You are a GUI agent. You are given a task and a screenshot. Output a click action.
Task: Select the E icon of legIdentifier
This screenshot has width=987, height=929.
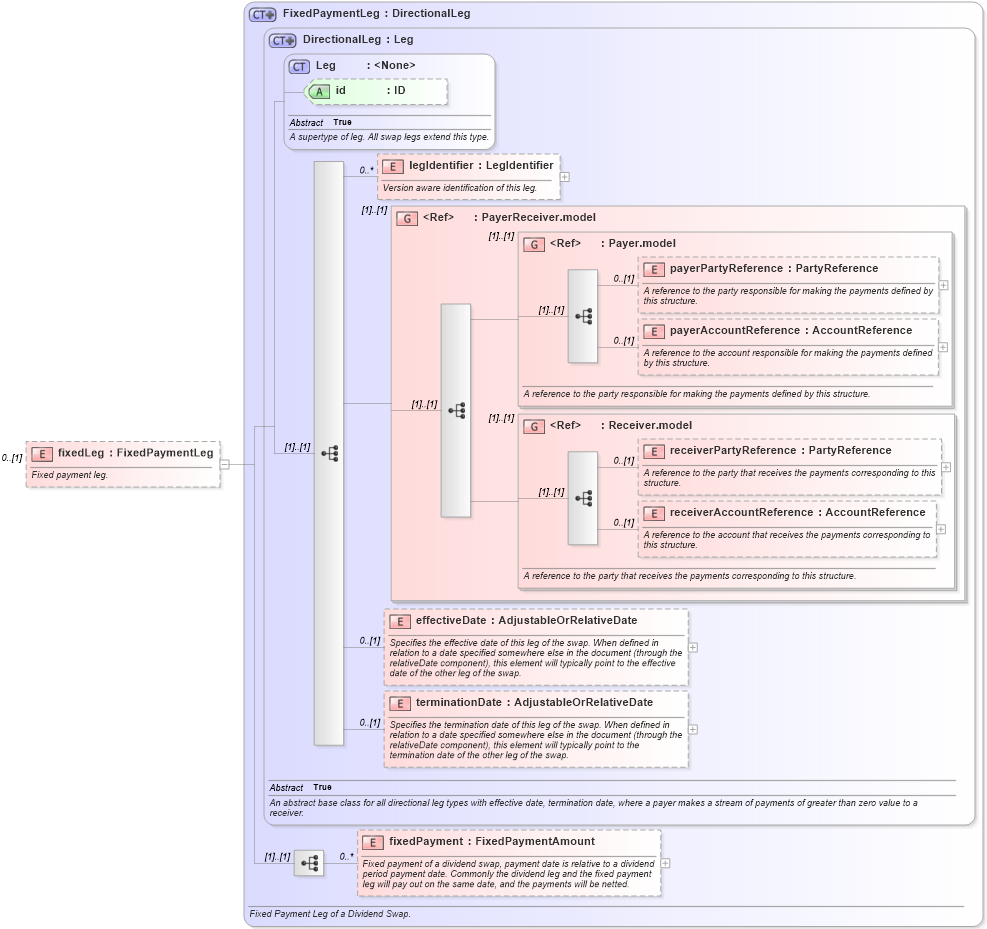click(391, 165)
